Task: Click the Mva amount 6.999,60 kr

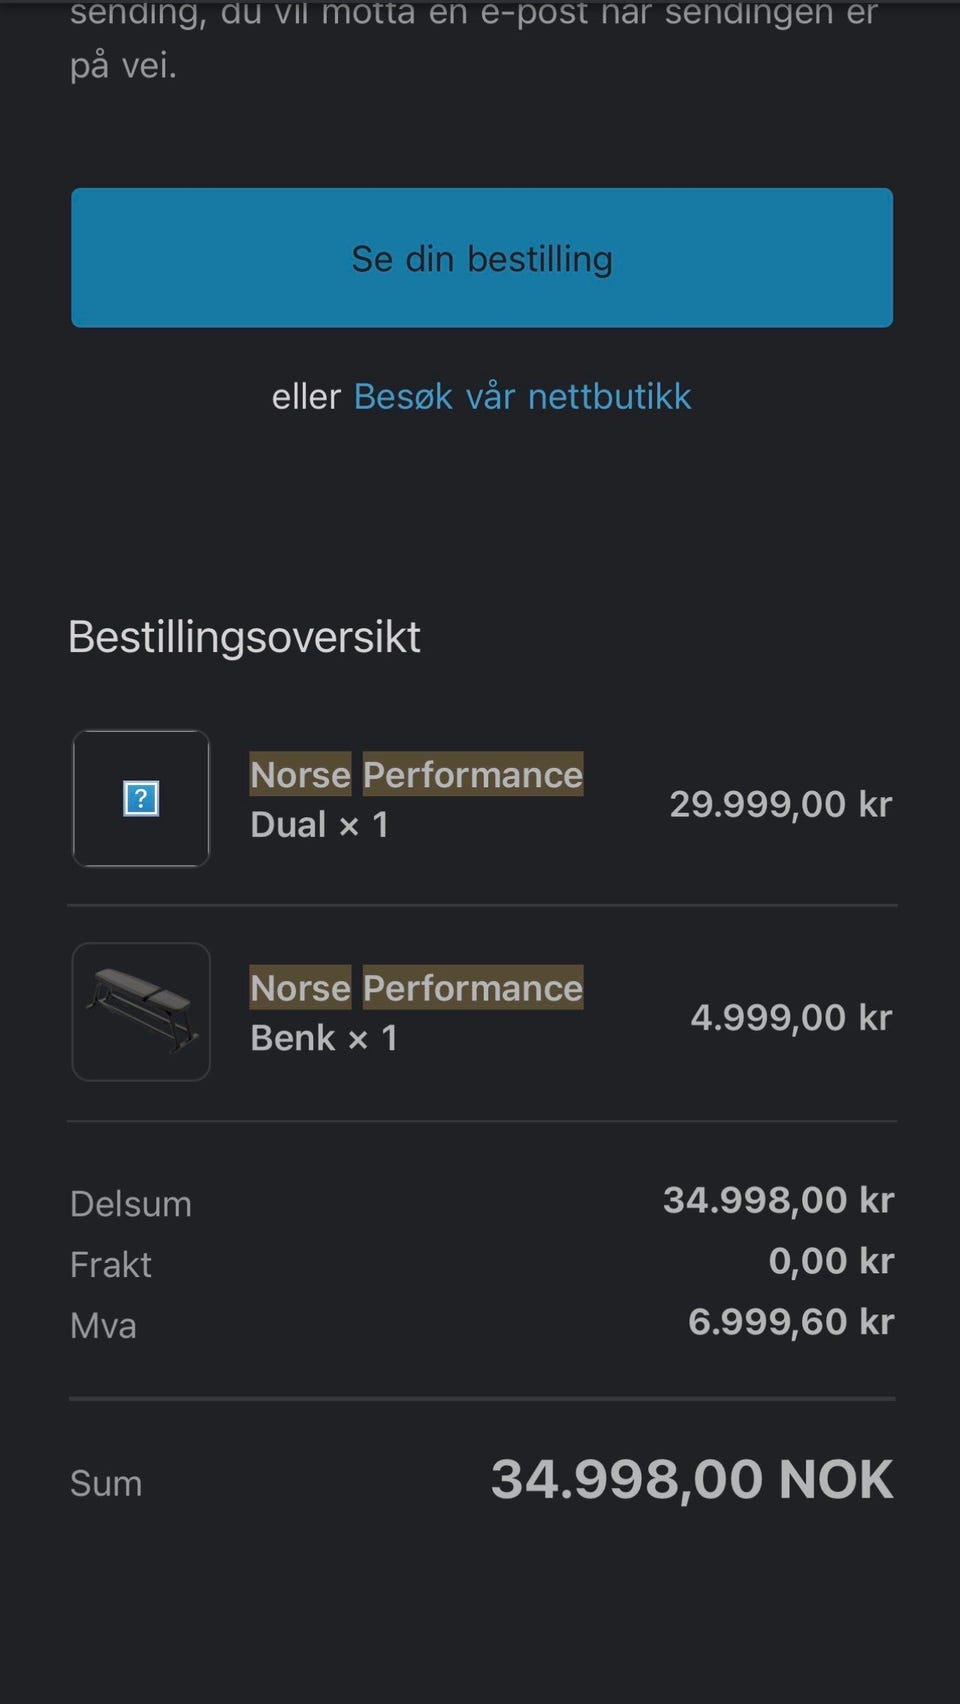Action: click(791, 1322)
